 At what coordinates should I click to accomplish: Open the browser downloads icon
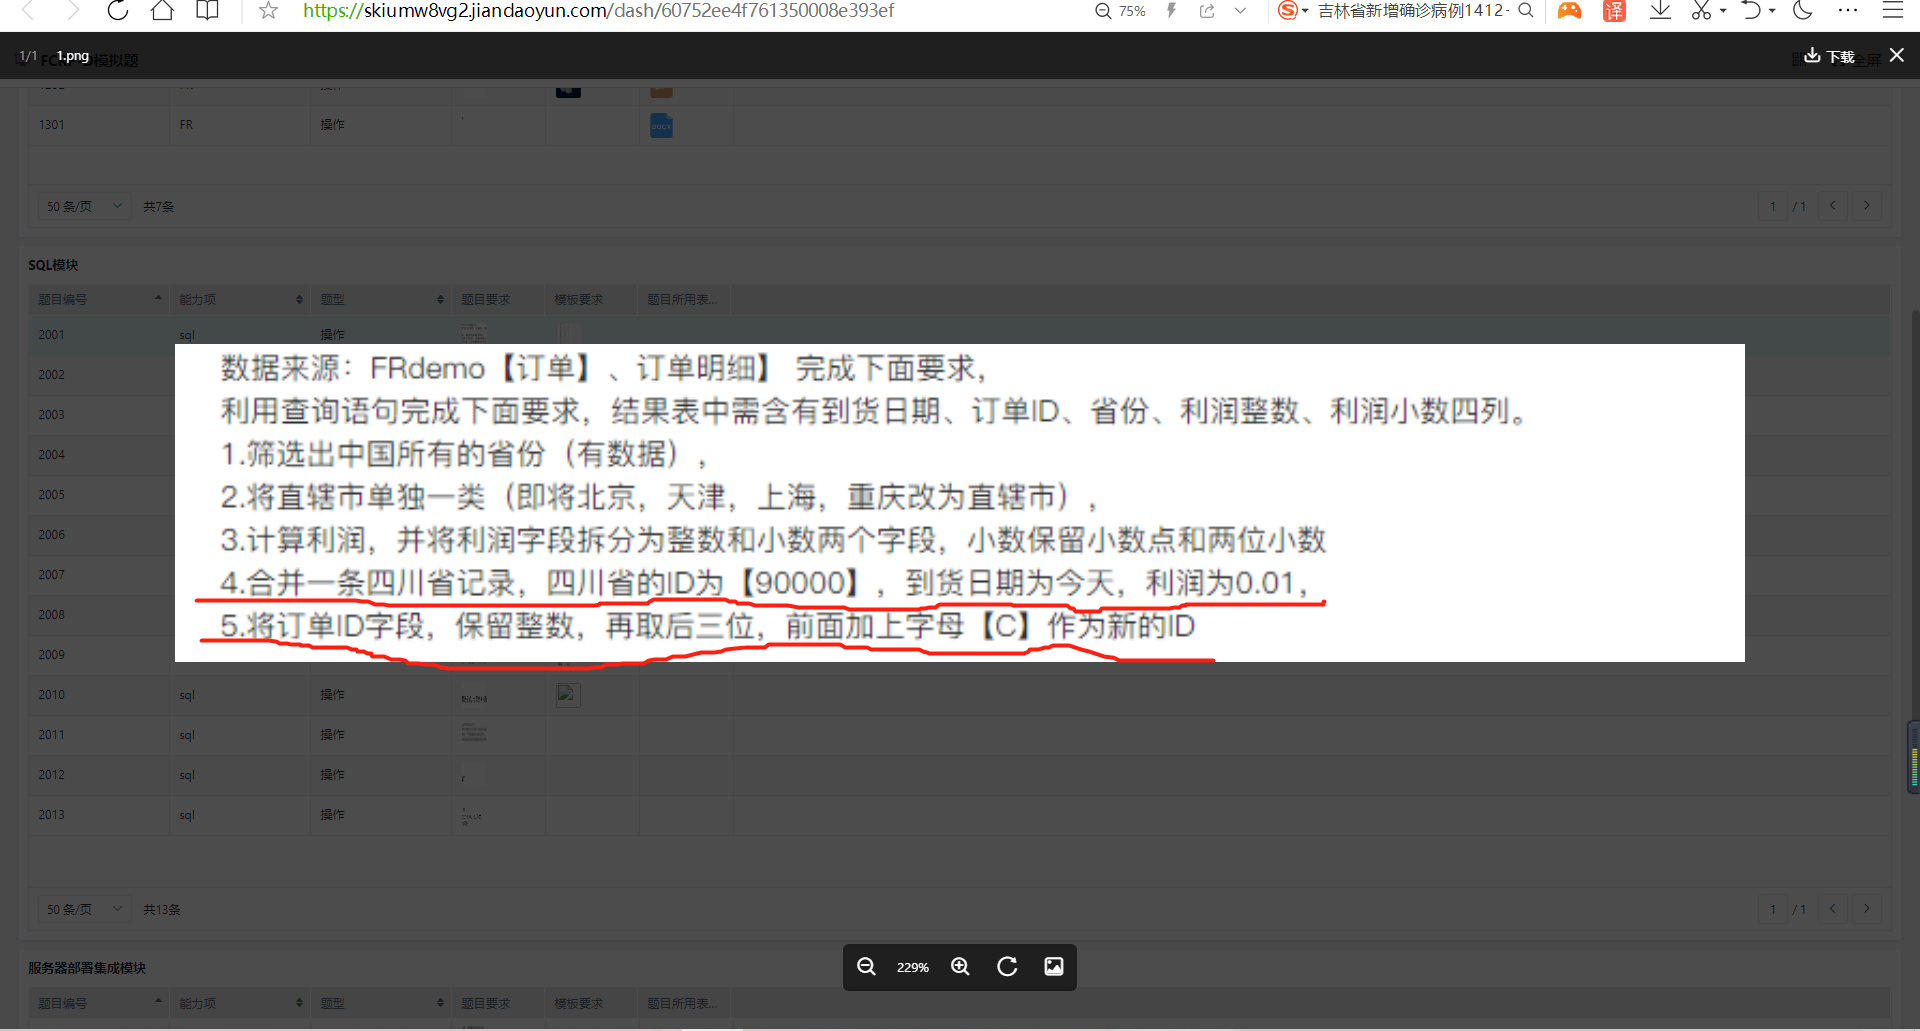pyautogui.click(x=1660, y=10)
